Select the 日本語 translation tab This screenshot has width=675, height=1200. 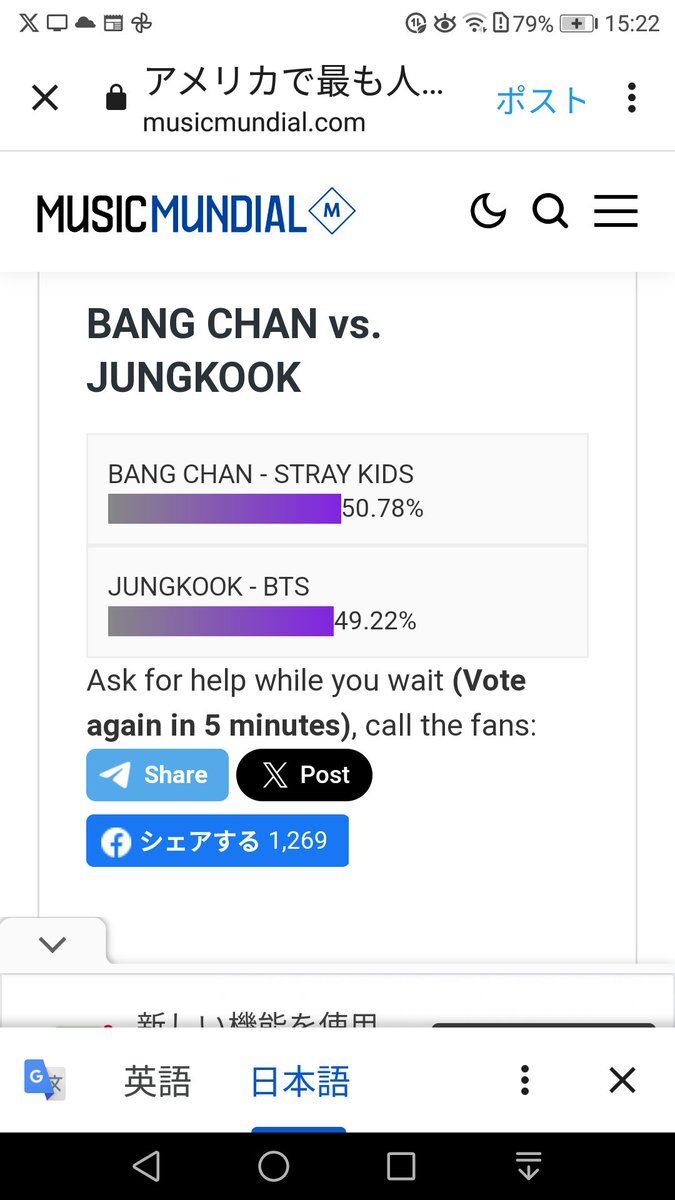click(300, 1081)
